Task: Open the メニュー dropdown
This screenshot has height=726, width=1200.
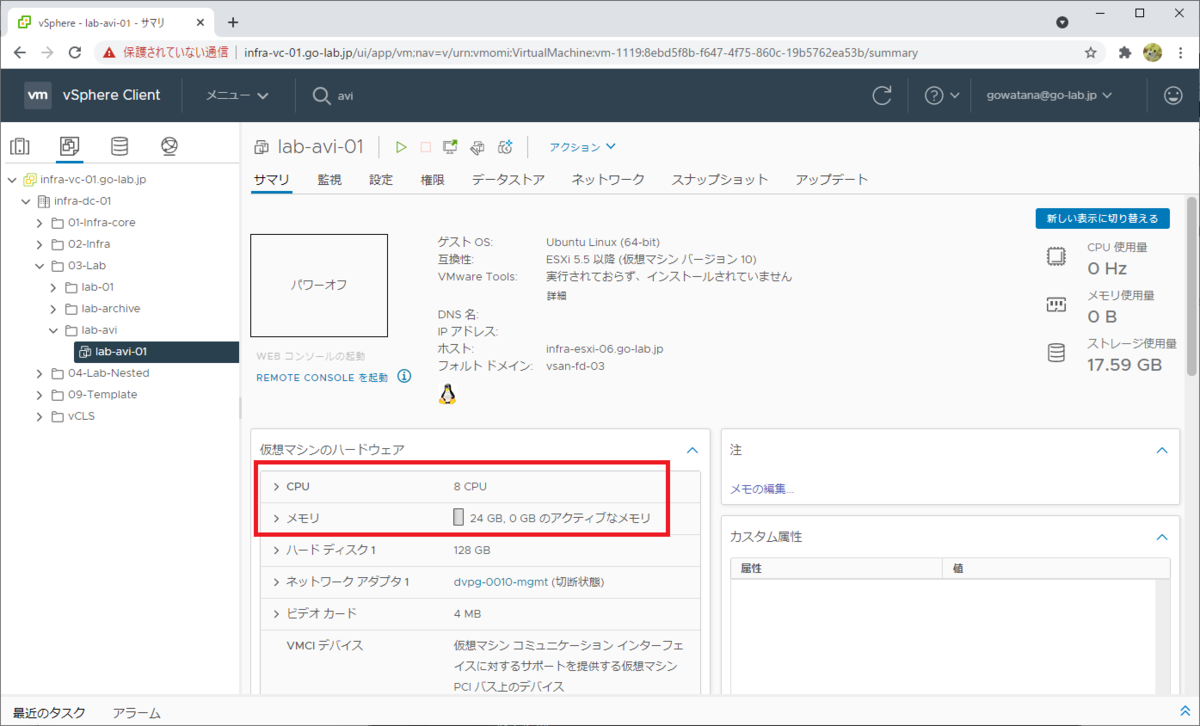Action: coord(237,95)
